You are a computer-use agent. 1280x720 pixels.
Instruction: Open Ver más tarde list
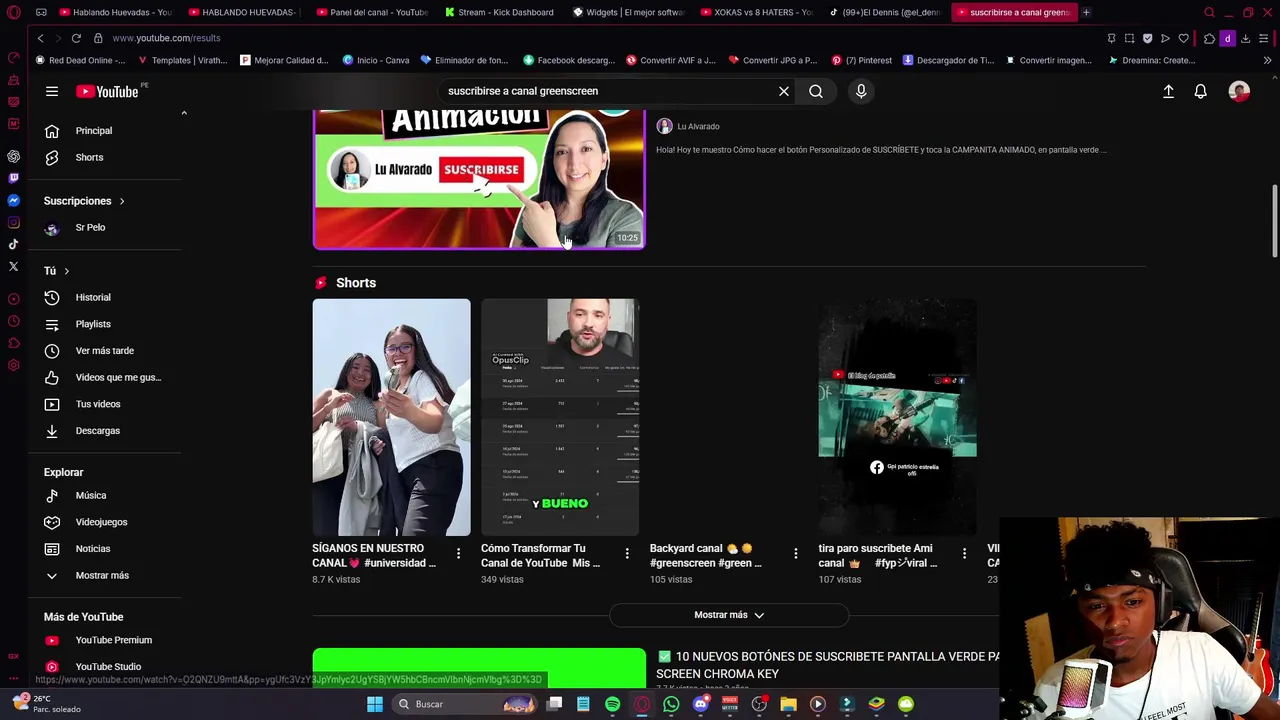(105, 351)
